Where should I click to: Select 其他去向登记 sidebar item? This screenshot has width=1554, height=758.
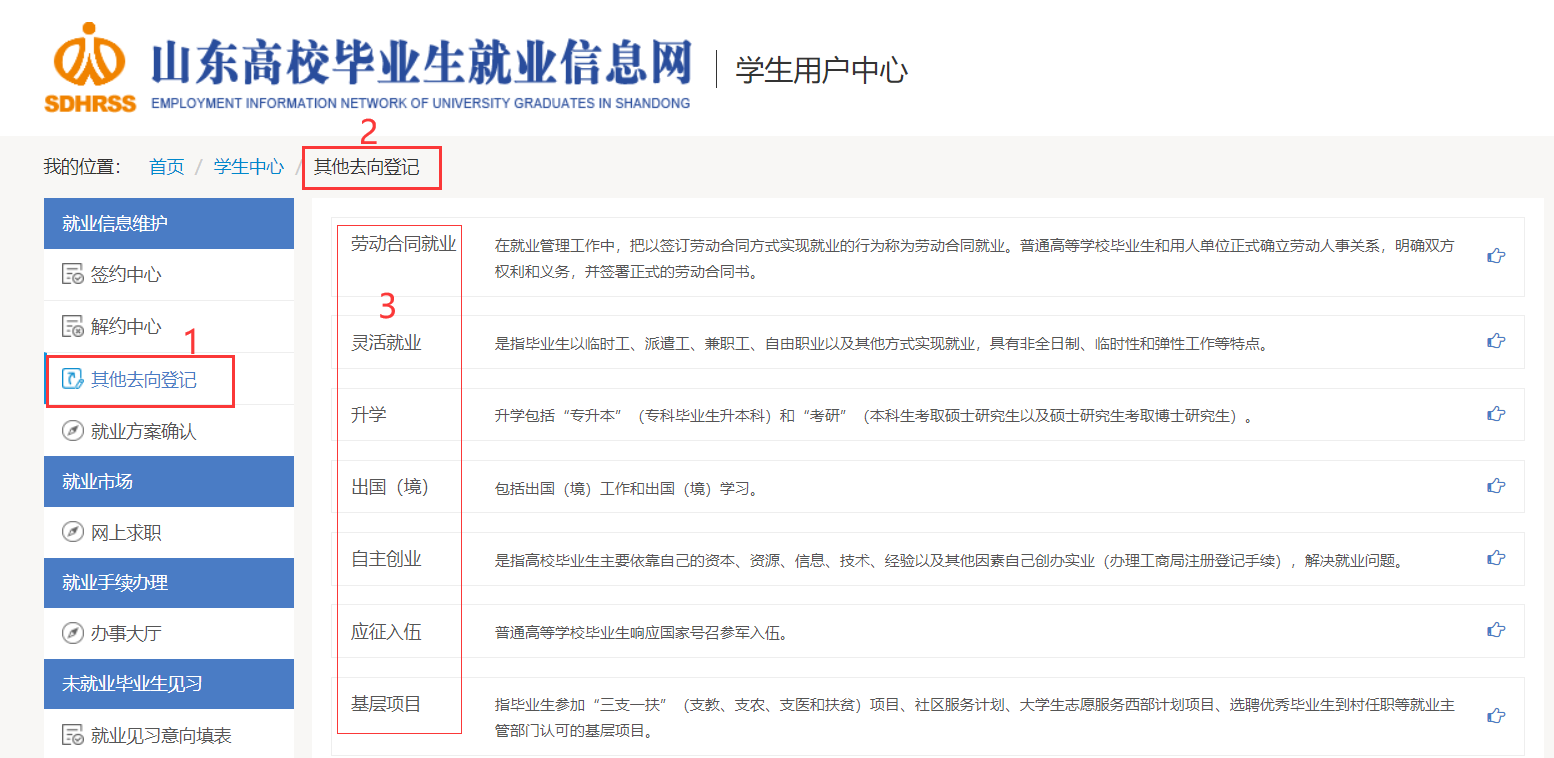pos(143,379)
